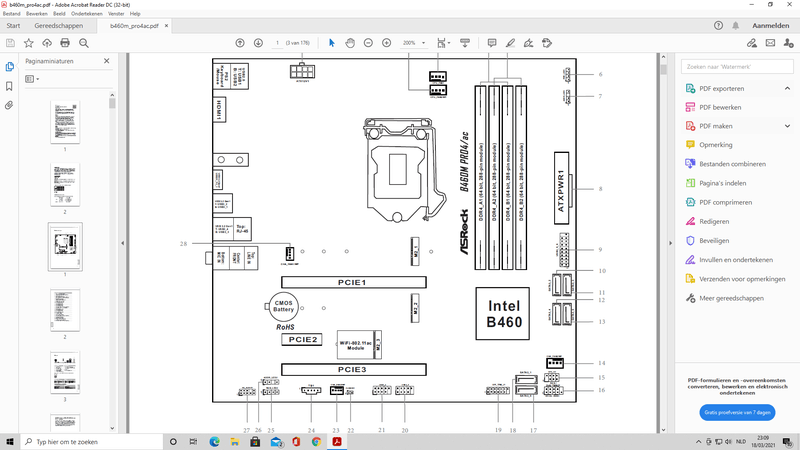800x450 pixels.
Task: Collapse the left navigation pane arrow
Action: coord(122,243)
